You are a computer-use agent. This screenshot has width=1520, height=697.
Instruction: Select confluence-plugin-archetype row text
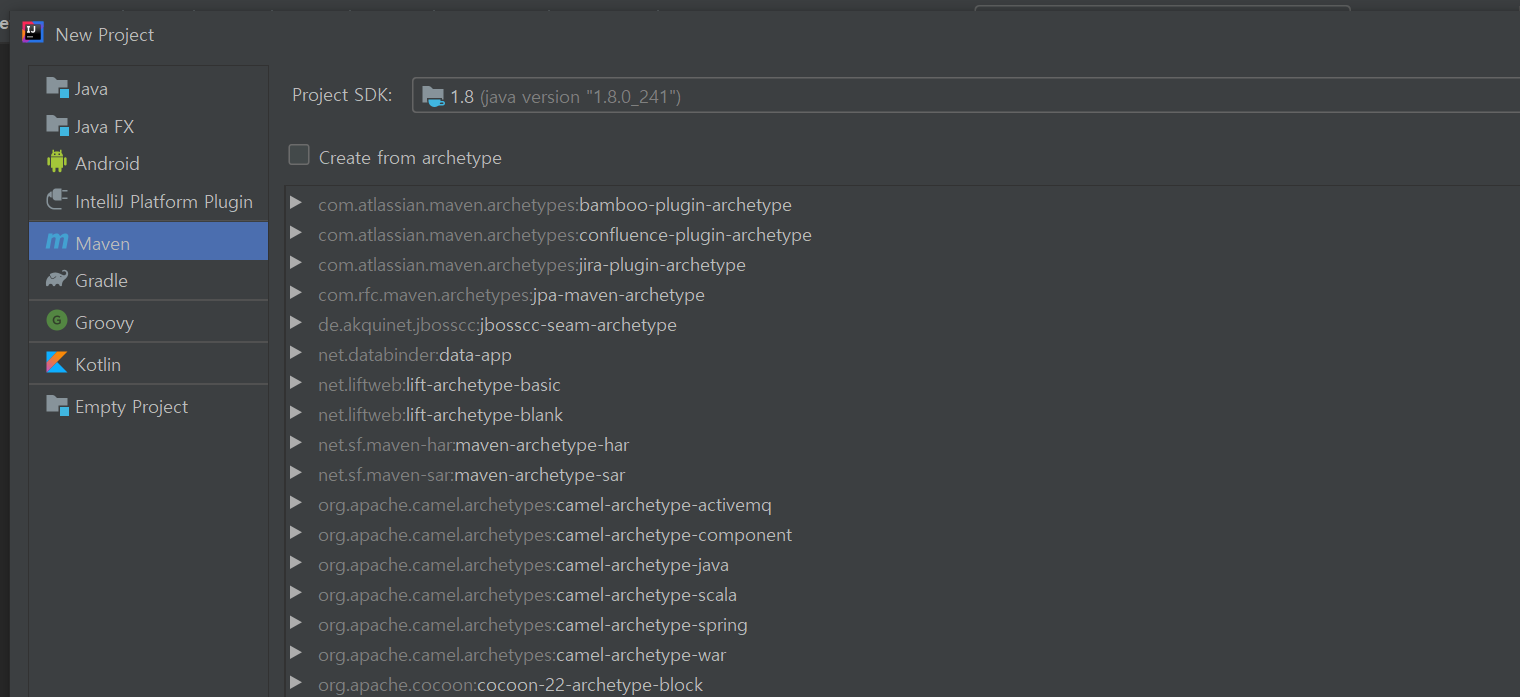point(565,235)
